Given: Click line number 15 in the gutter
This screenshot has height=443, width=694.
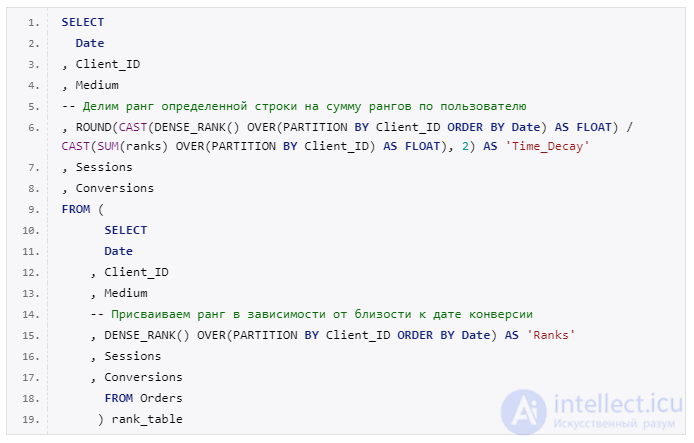Looking at the screenshot, I should pos(31,336).
